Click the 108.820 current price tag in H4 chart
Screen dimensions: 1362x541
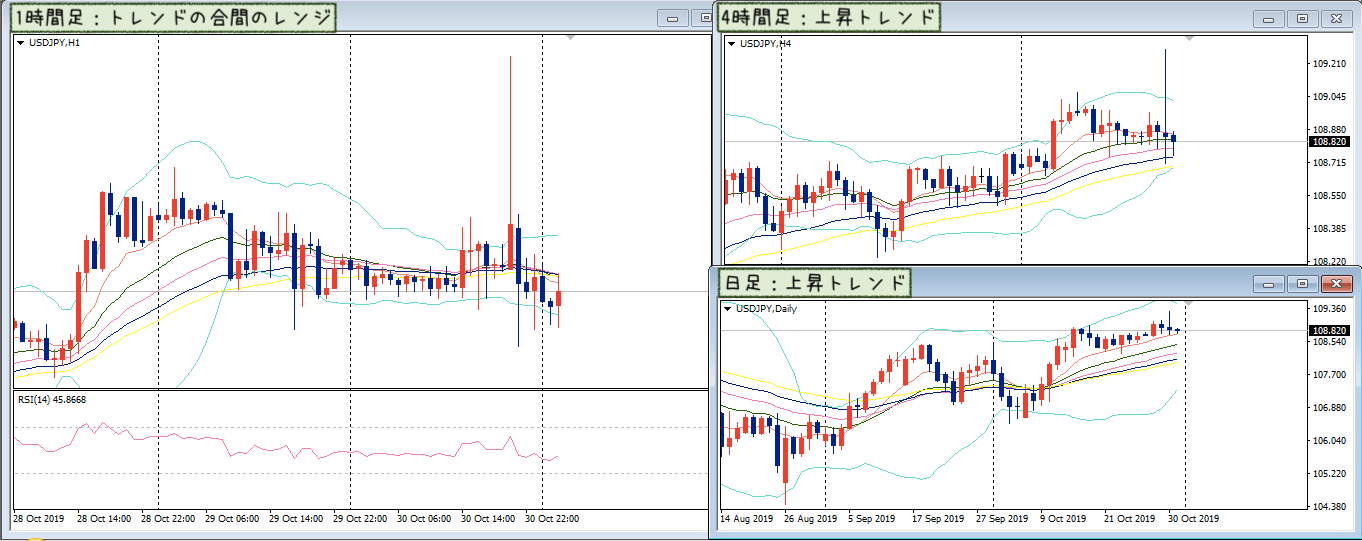[x=1328, y=142]
